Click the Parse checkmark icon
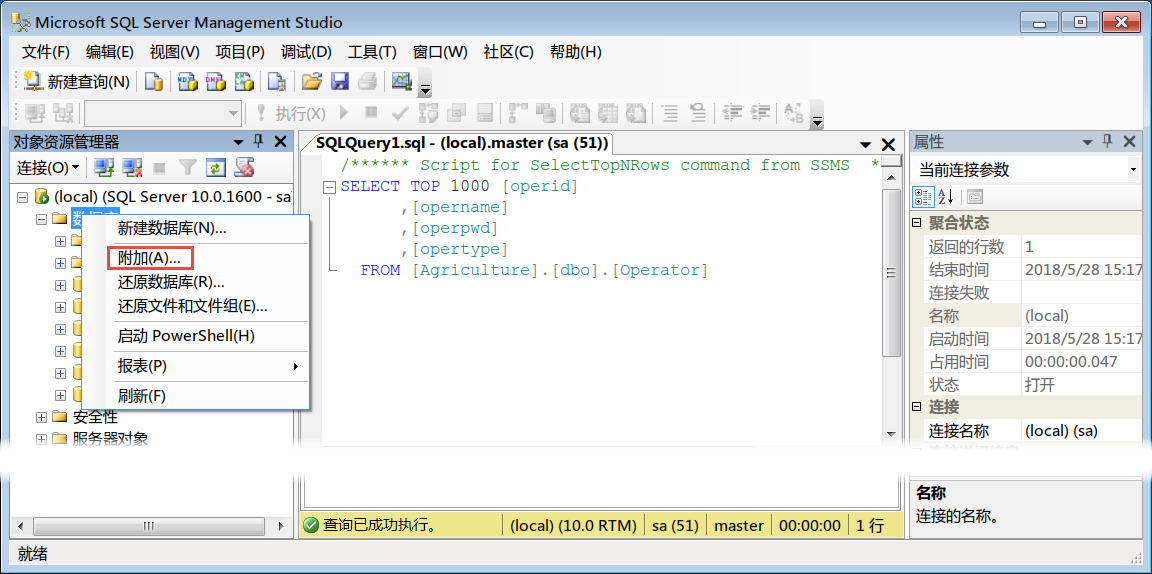 tap(400, 113)
